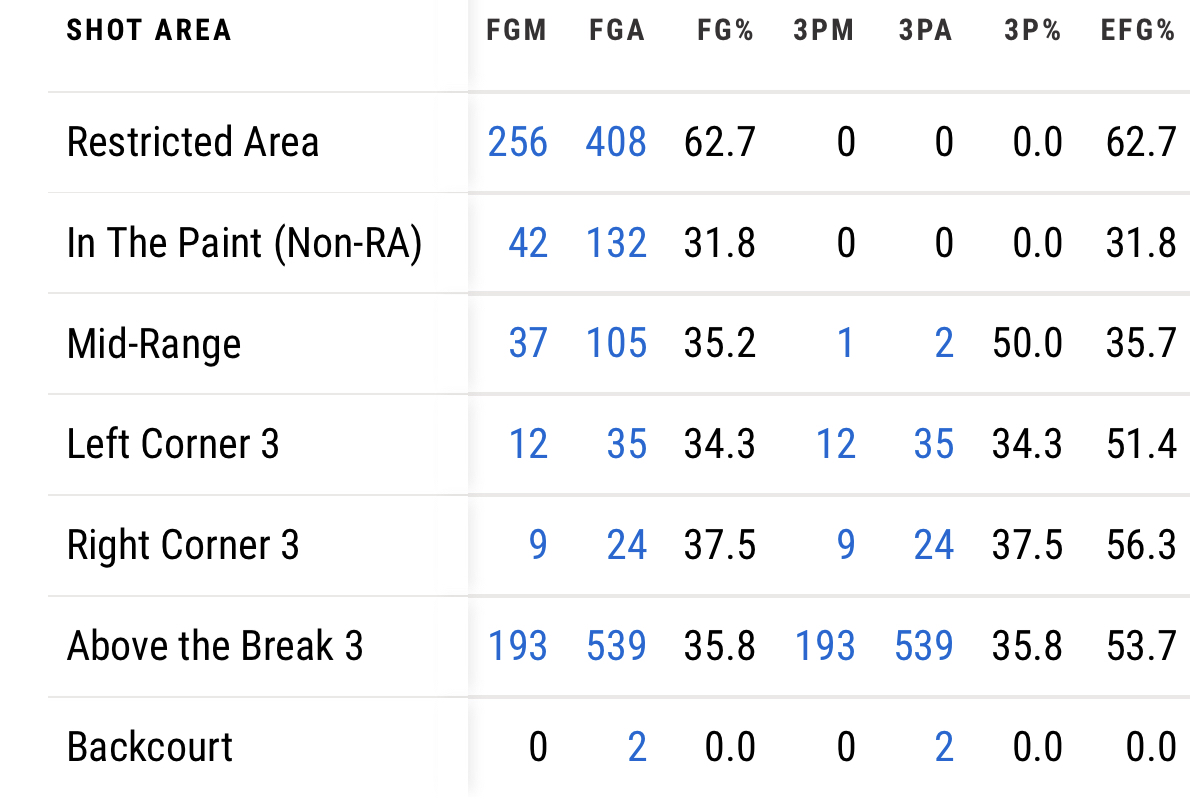Click In The Paint 42 FGM link
The height and width of the screenshot is (805, 1190).
click(x=528, y=243)
